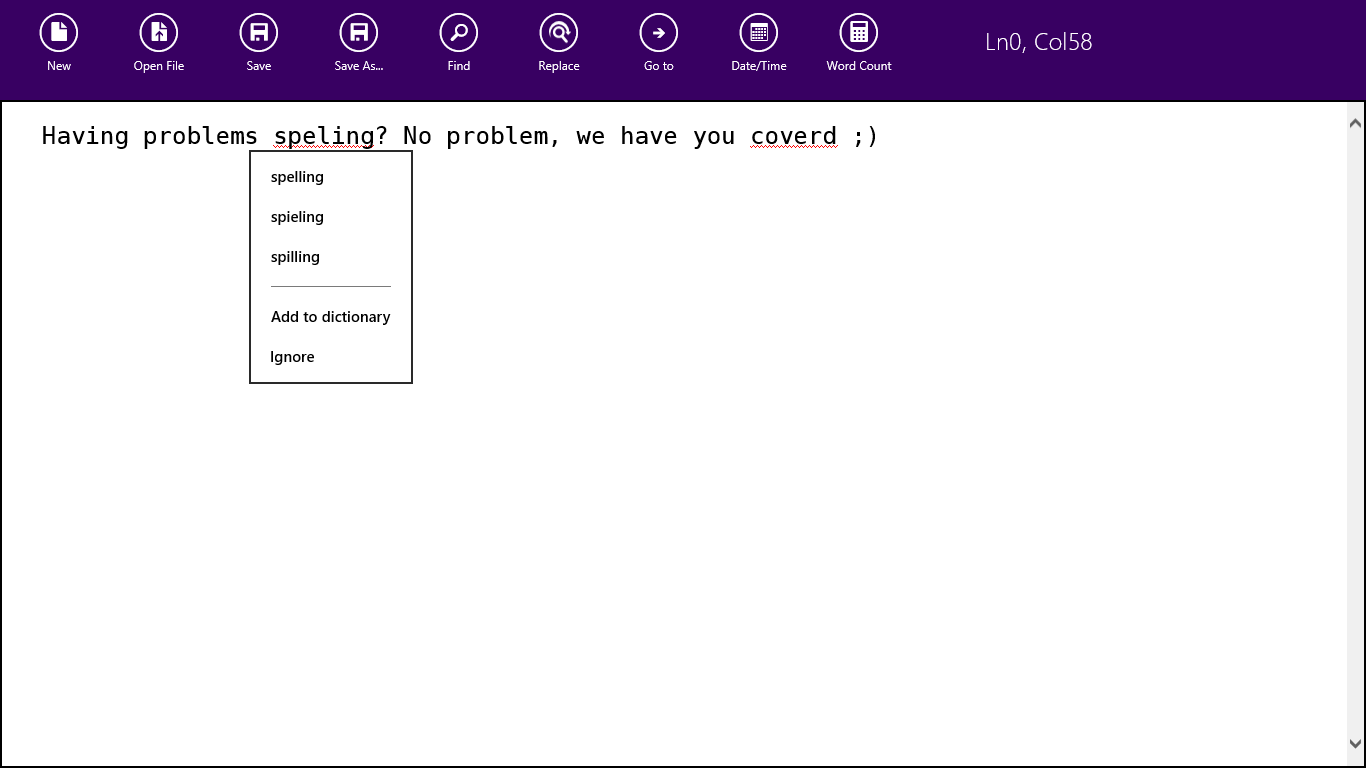This screenshot has height=768, width=1366.
Task: Click the Ln0, Col58 position indicator
Action: point(1038,42)
